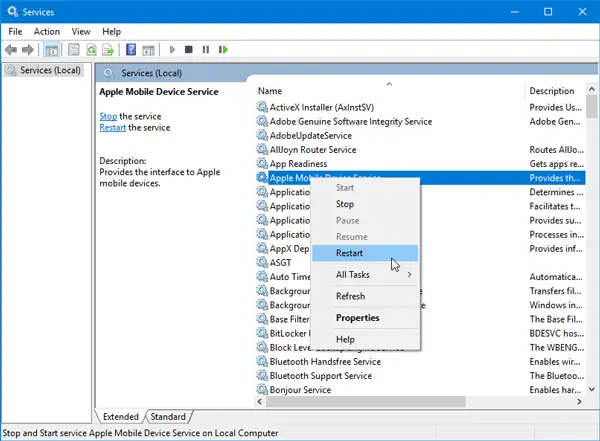Viewport: 600px width, 441px height.
Task: Click the horizontal scrollbar thumb
Action: [x=366, y=401]
